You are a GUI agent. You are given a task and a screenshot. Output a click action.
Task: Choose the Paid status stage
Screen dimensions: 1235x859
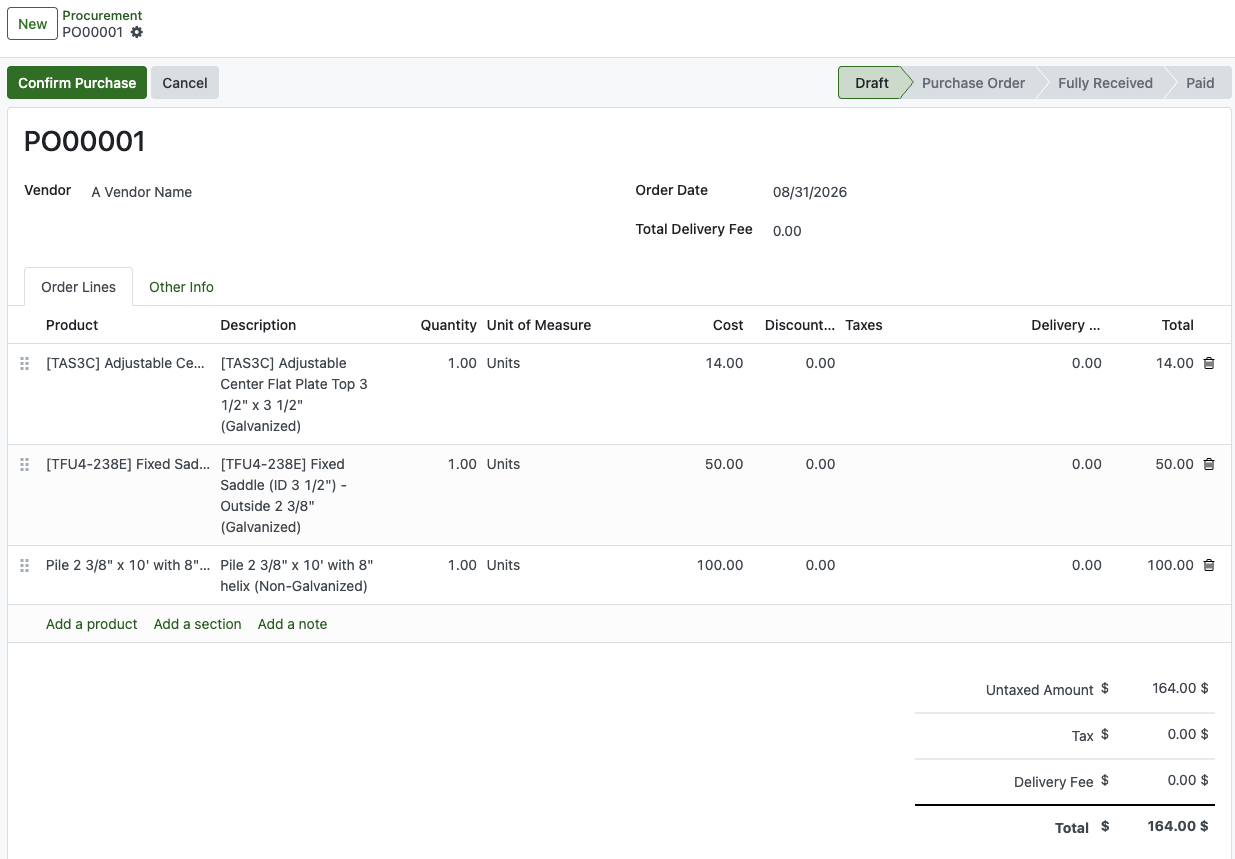(1200, 83)
